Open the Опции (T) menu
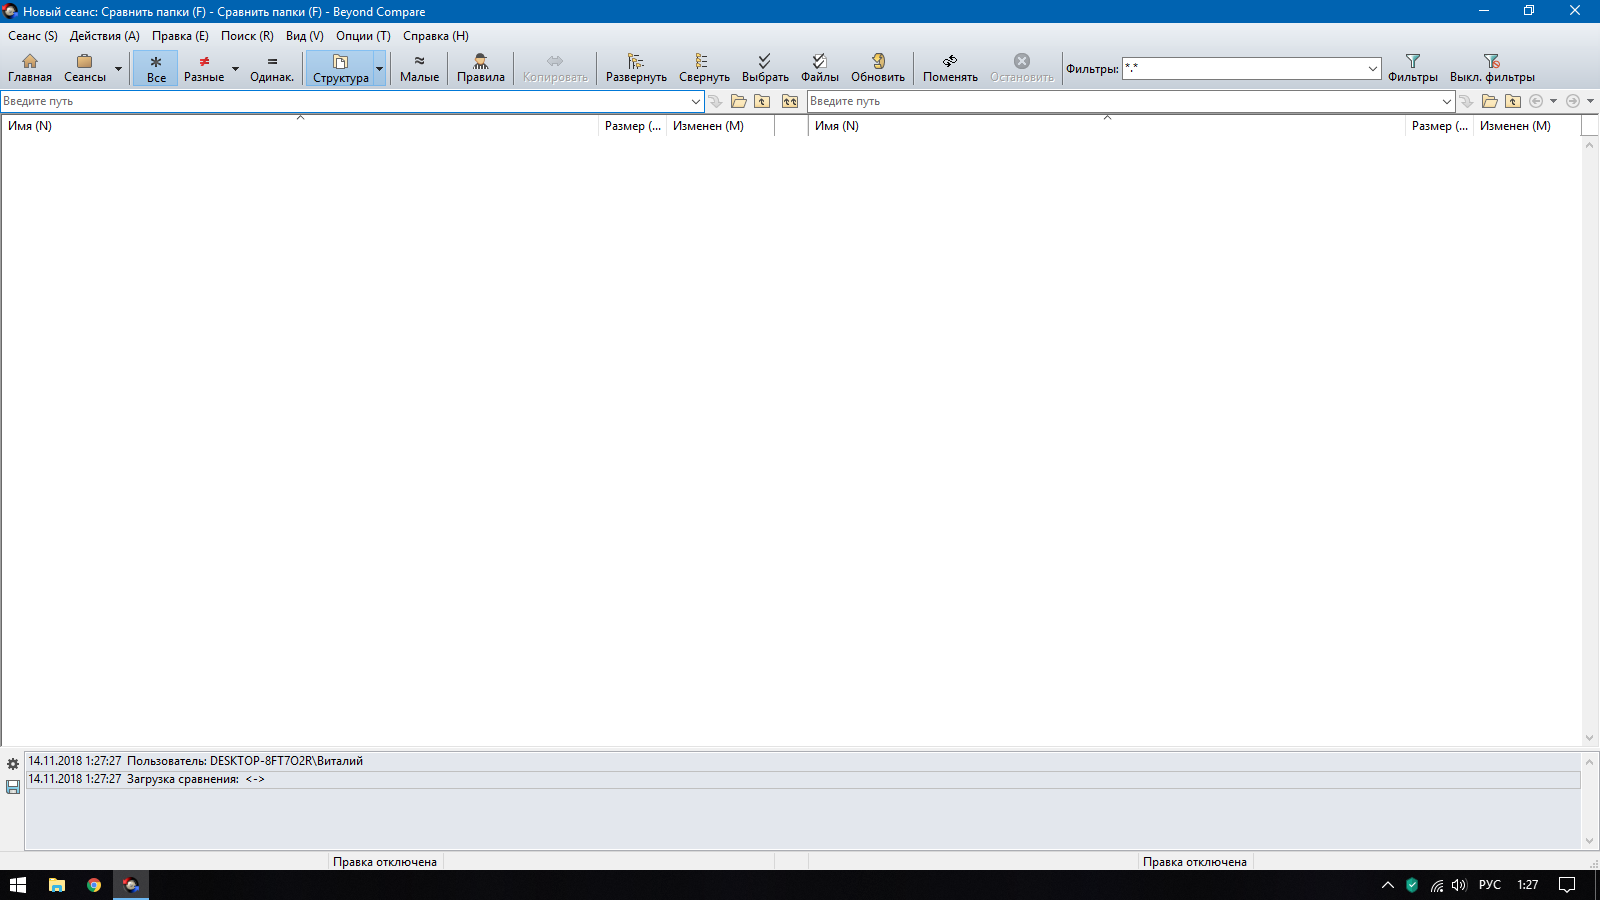 pos(363,36)
